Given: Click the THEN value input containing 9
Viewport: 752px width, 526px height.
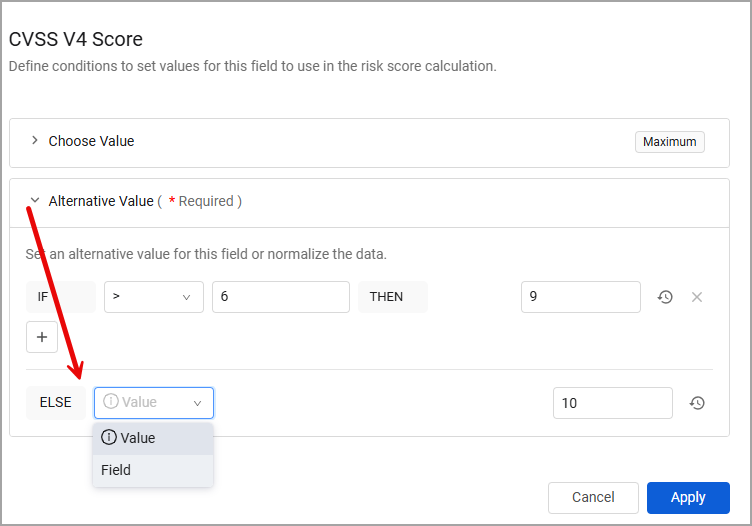Looking at the screenshot, I should (x=580, y=297).
